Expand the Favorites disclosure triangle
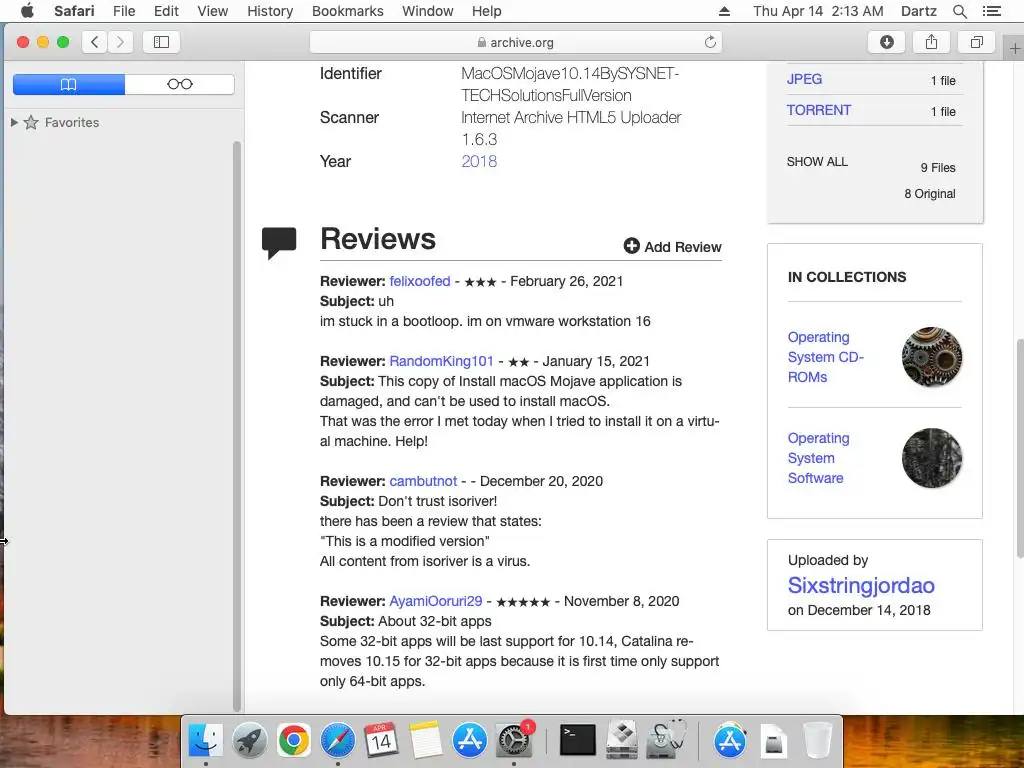1024x768 pixels. coord(14,122)
